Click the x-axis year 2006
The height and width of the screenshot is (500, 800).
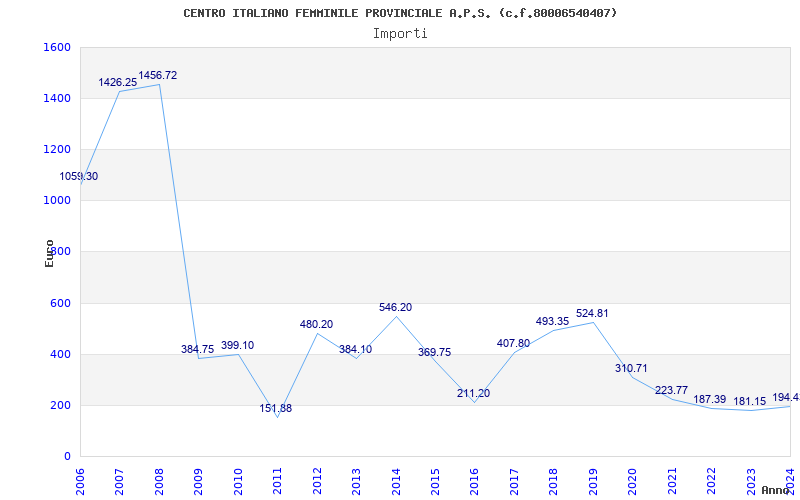click(x=80, y=482)
